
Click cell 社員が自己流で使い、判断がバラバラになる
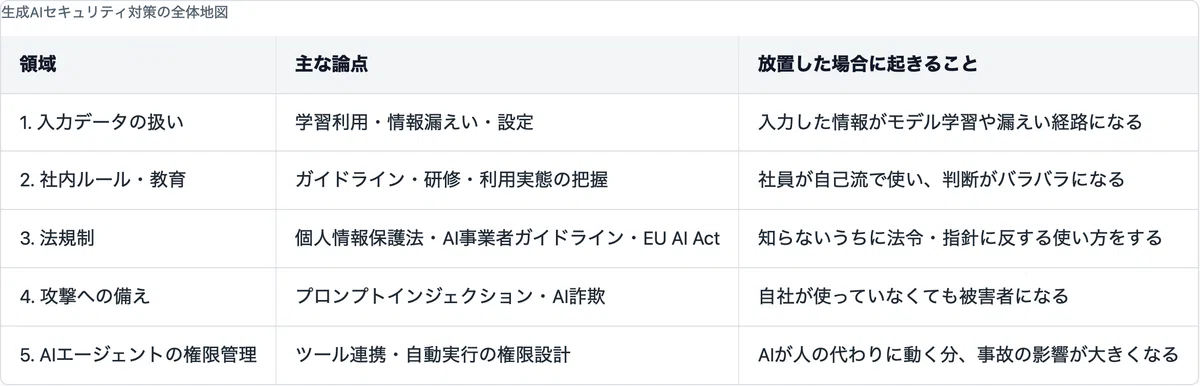click(x=969, y=180)
